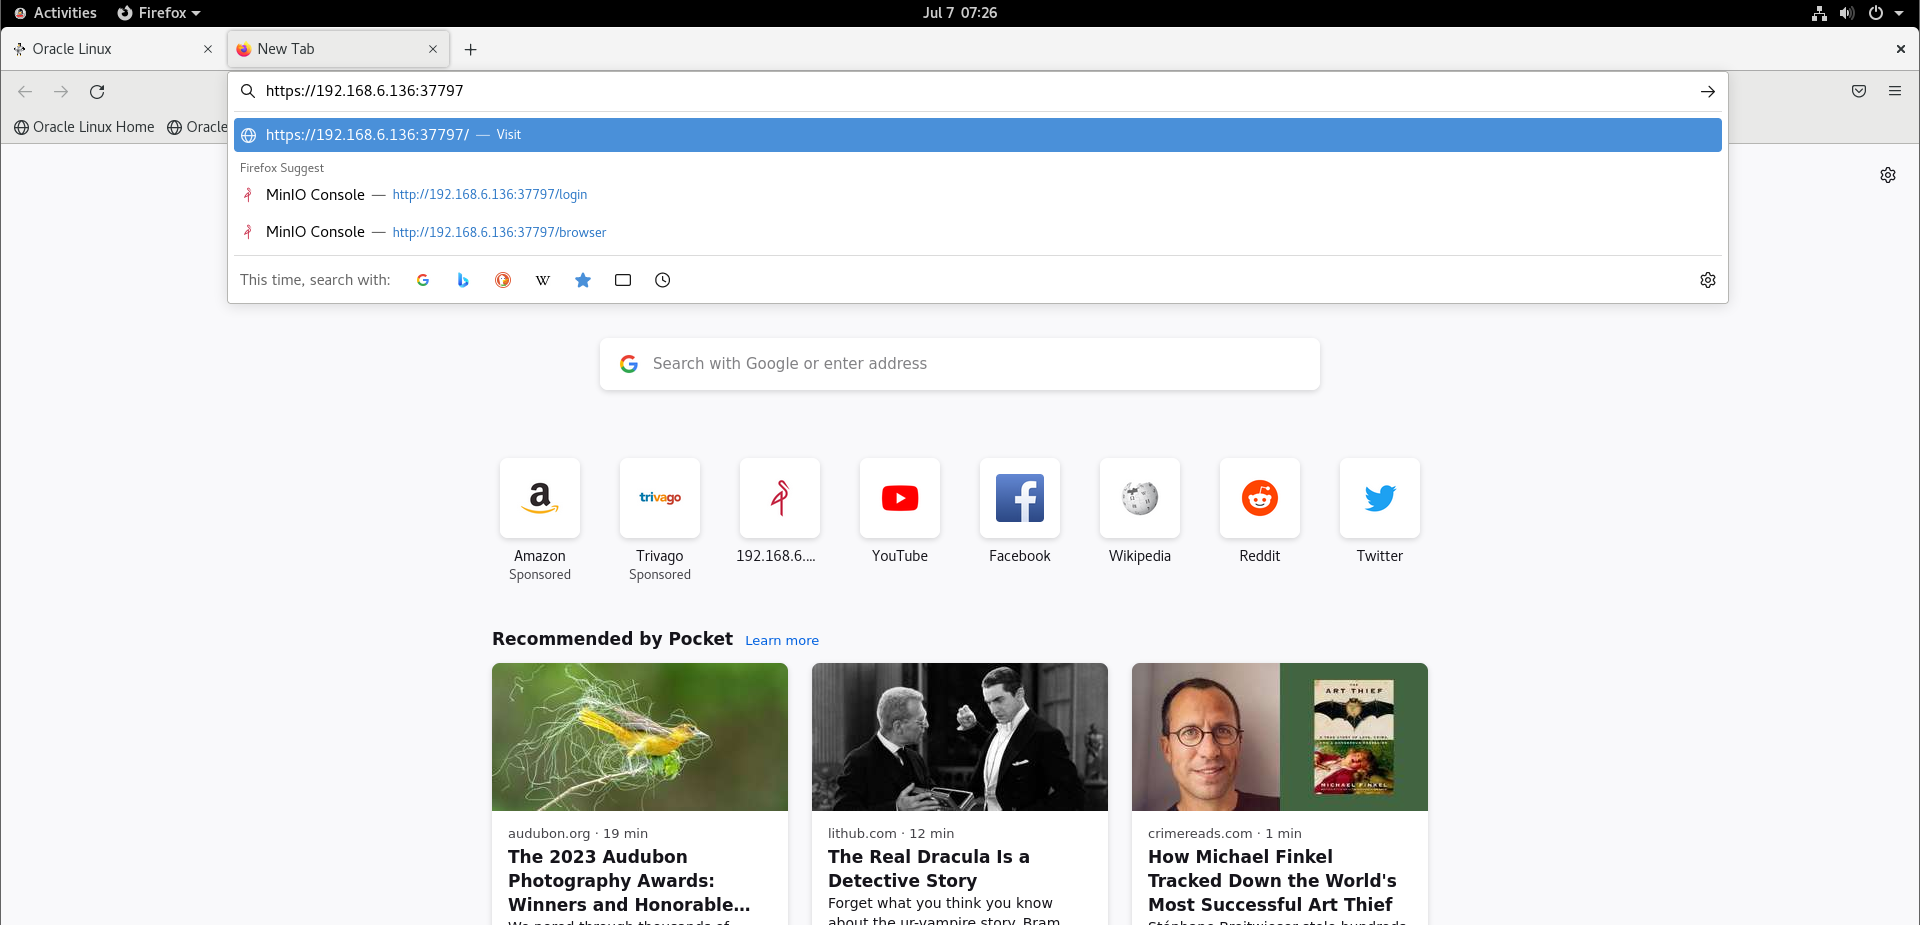Screen dimensions: 1920x925
Task: Open the Activities overview
Action: tap(55, 13)
